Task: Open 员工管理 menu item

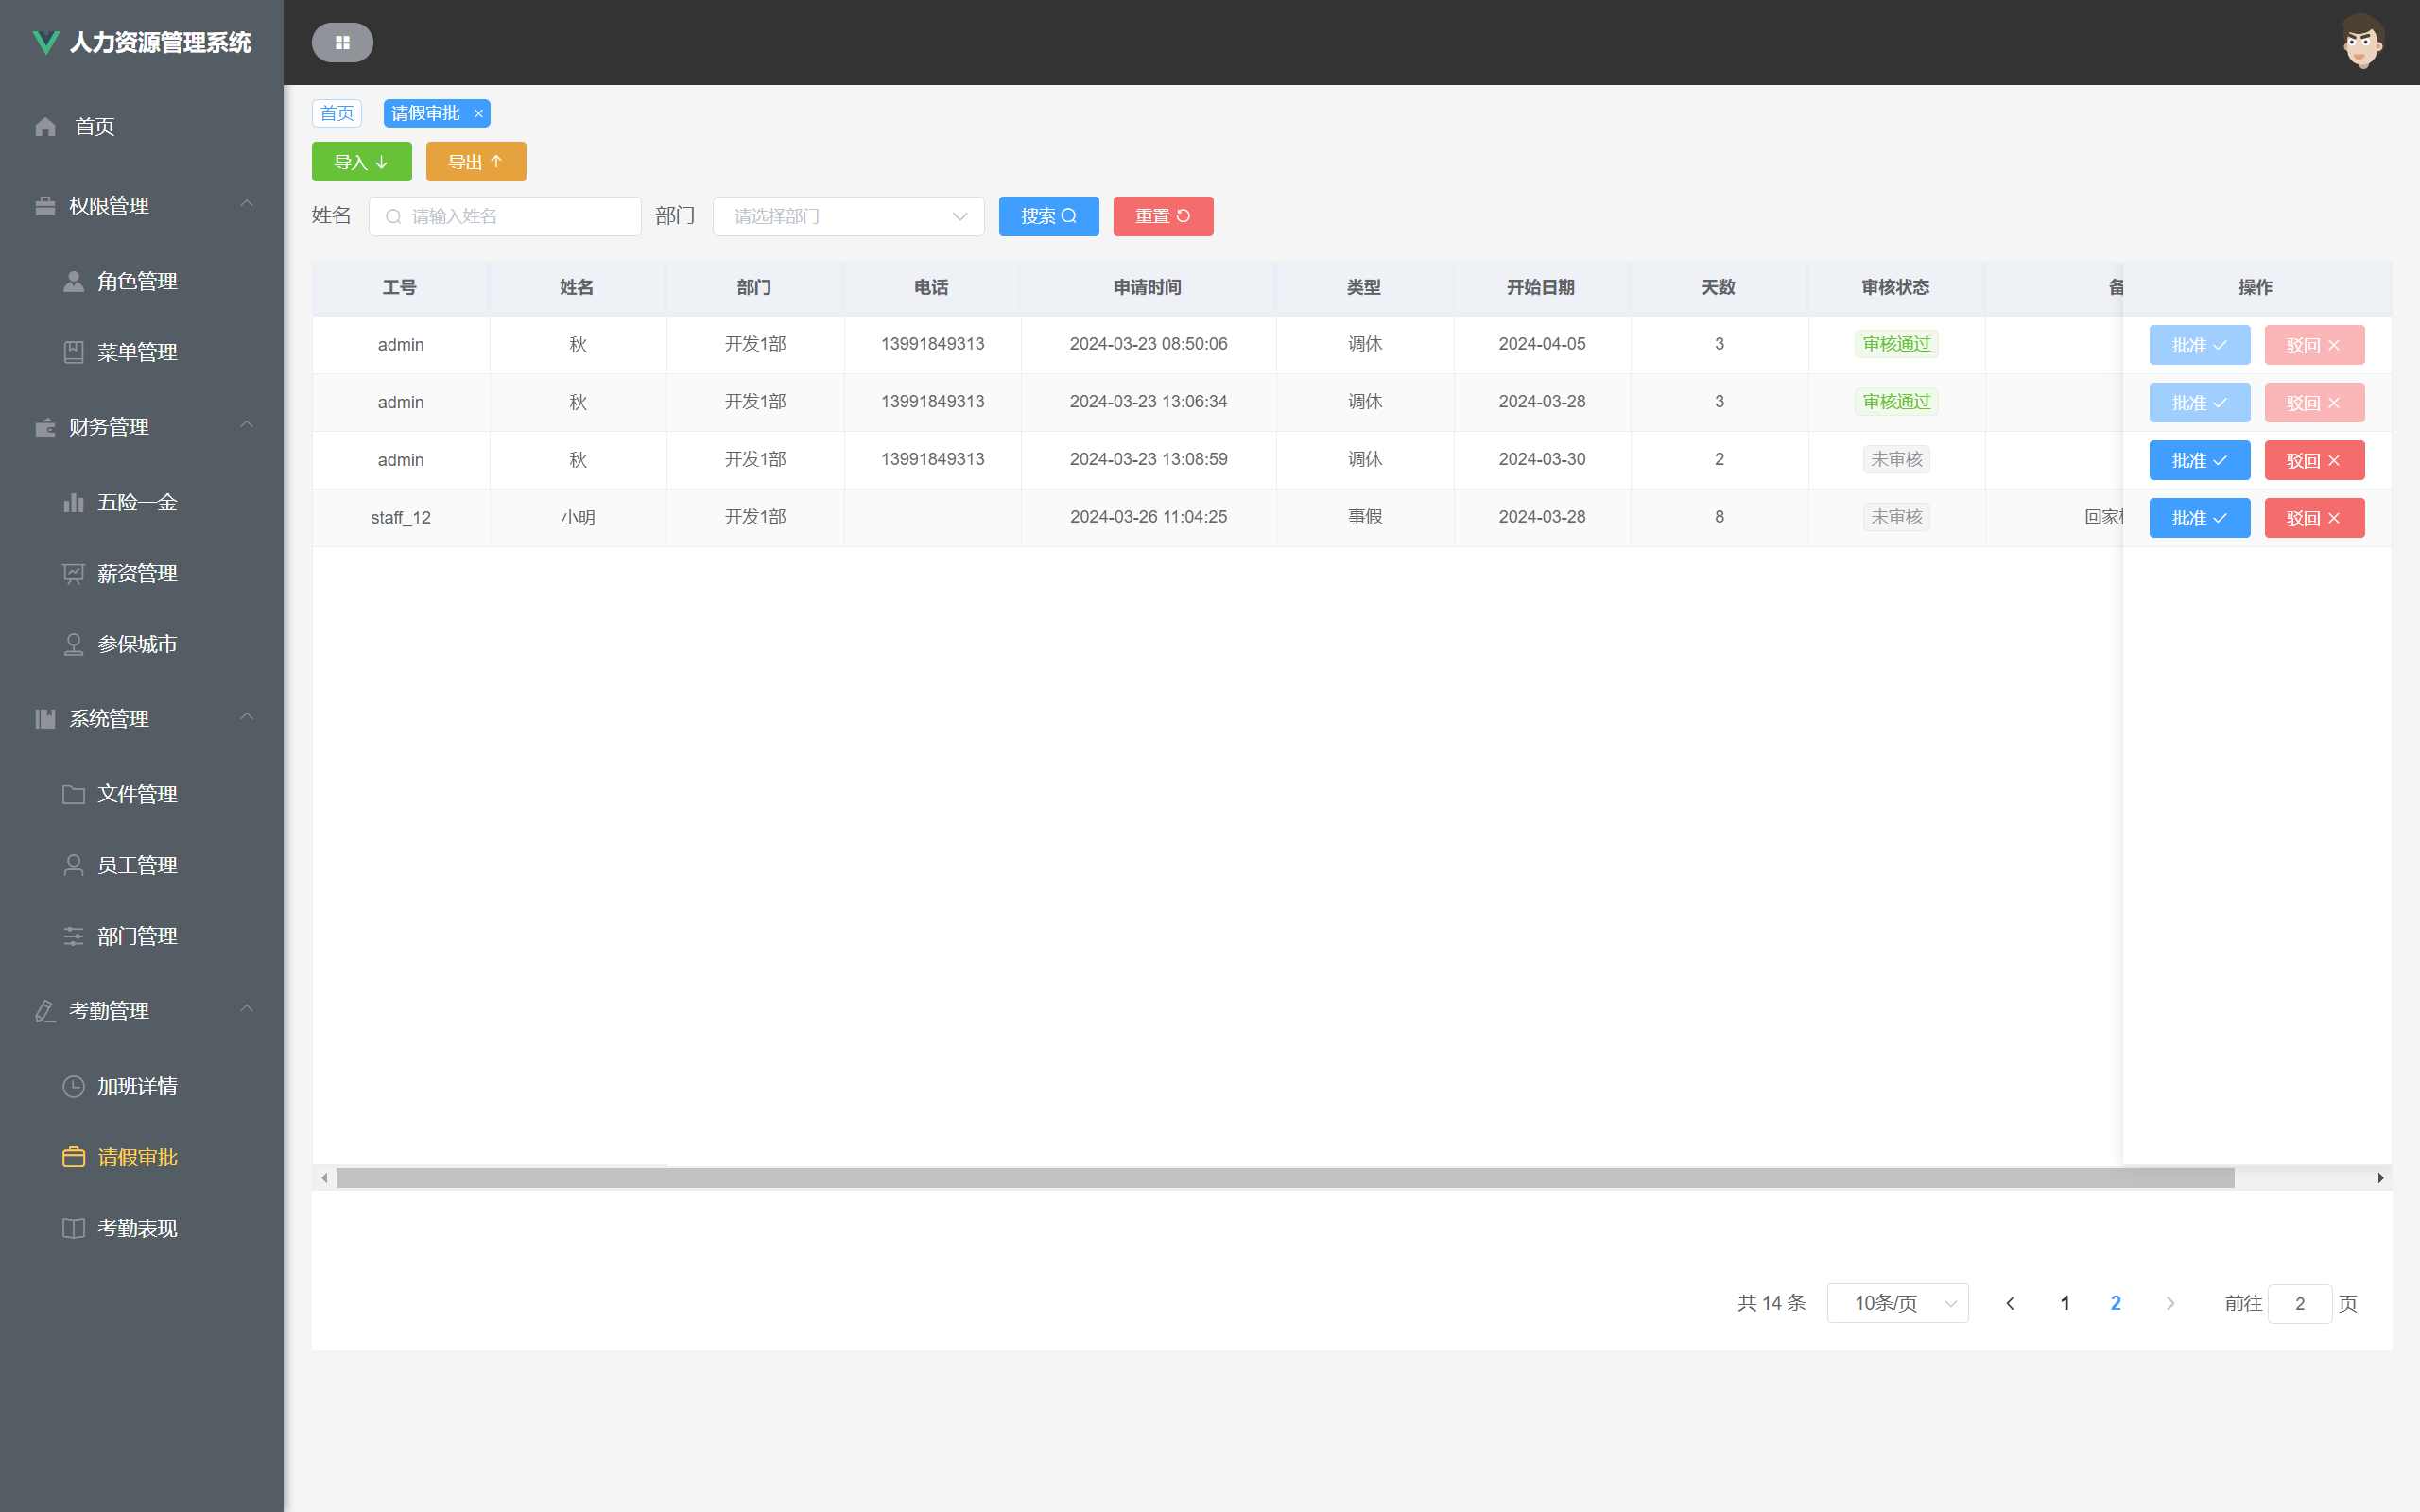Action: pyautogui.click(x=142, y=865)
